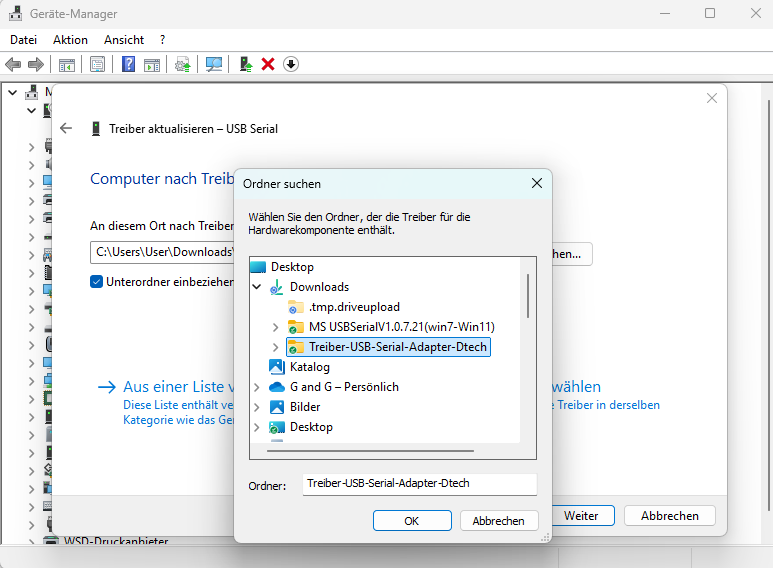This screenshot has width=773, height=568.
Task: Click the properties toolbar icon
Action: tap(97, 64)
